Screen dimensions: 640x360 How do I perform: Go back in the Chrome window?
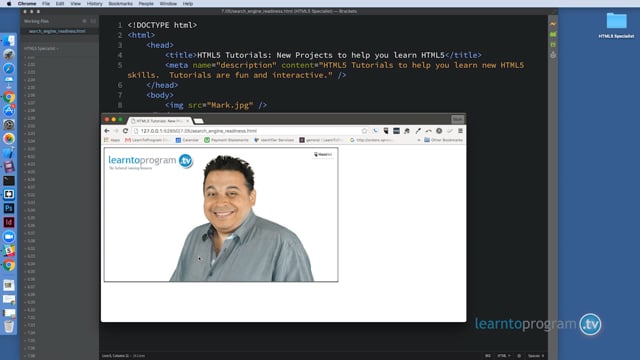tap(107, 131)
